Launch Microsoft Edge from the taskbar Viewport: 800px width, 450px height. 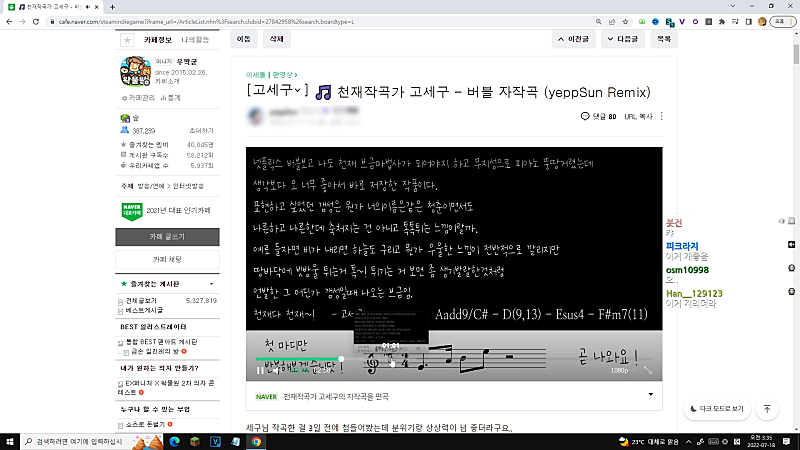click(174, 441)
